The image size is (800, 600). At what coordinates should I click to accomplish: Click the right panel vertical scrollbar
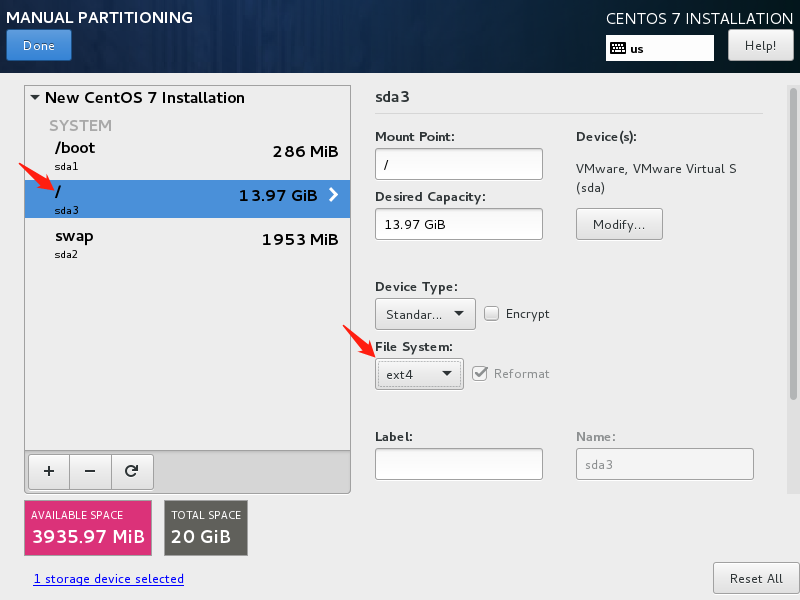point(793,244)
